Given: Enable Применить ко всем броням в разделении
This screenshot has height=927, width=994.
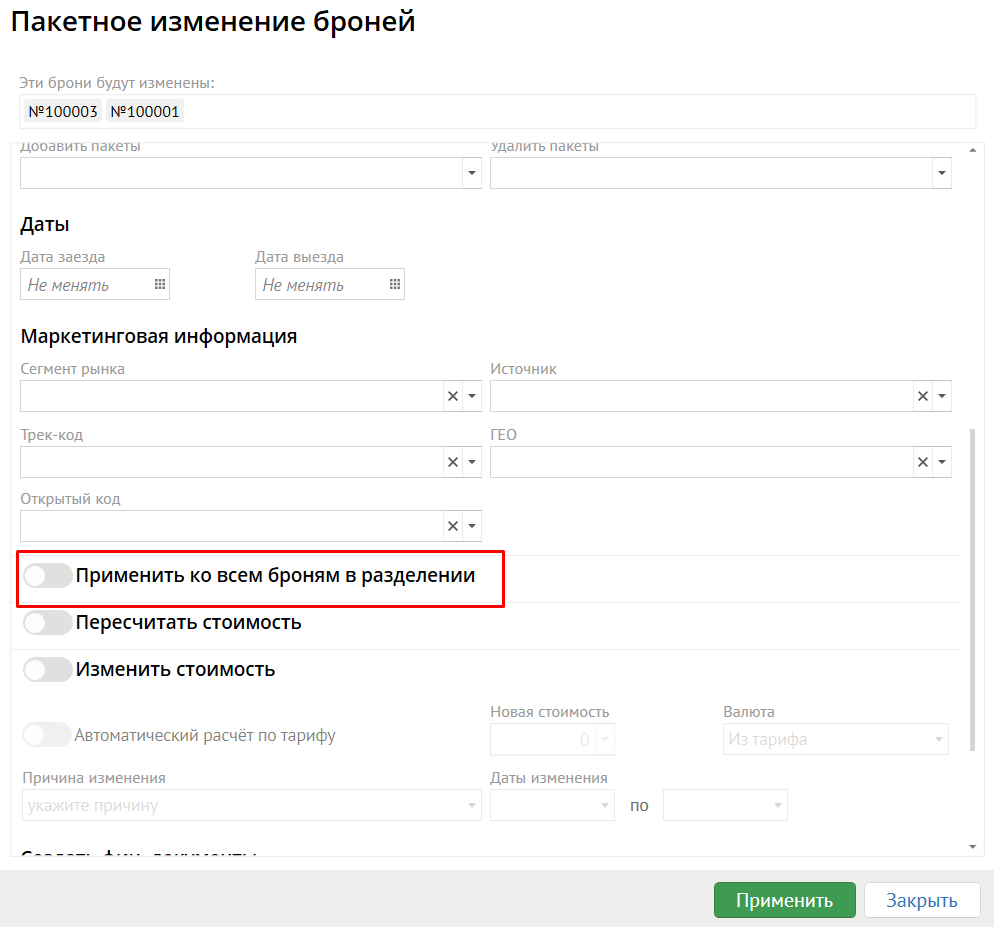Looking at the screenshot, I should 47,576.
